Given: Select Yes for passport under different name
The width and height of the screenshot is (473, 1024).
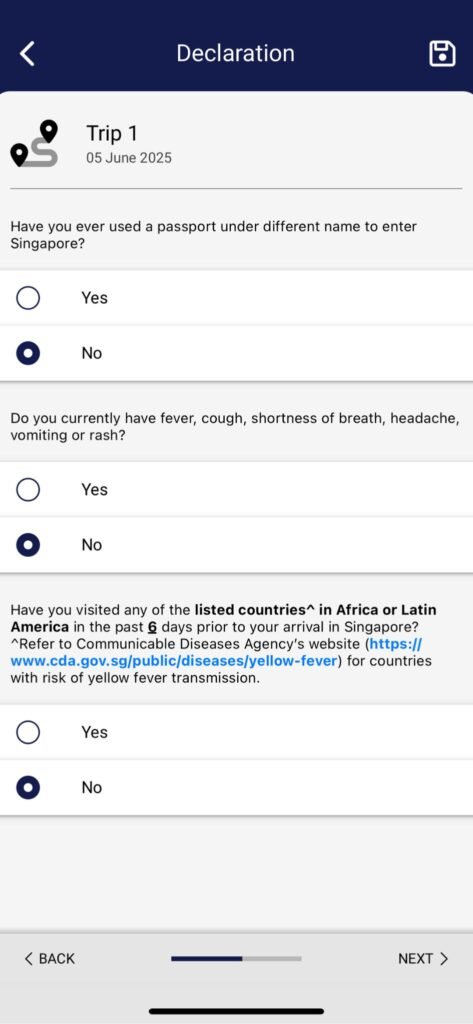Looking at the screenshot, I should [x=236, y=298].
